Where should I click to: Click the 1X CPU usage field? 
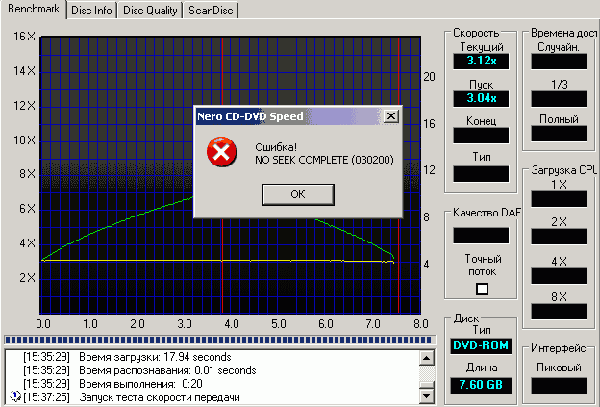pos(559,199)
